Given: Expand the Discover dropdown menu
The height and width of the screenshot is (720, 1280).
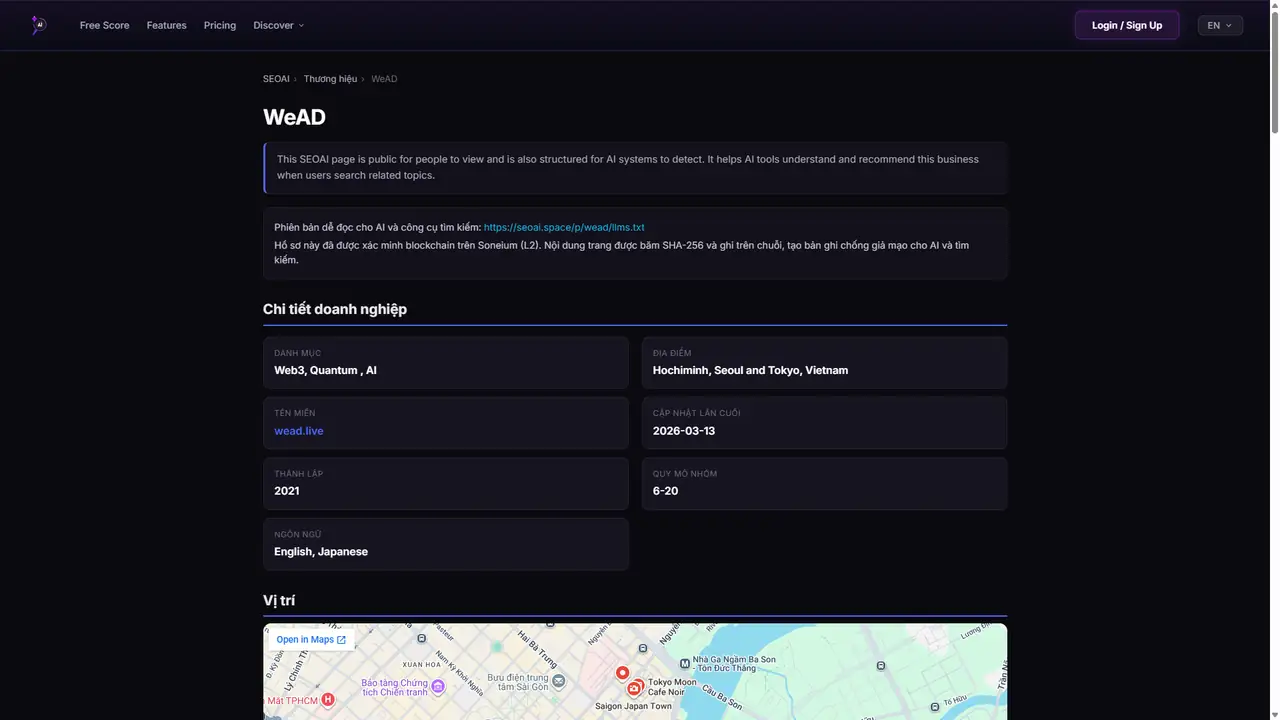Looking at the screenshot, I should [279, 25].
